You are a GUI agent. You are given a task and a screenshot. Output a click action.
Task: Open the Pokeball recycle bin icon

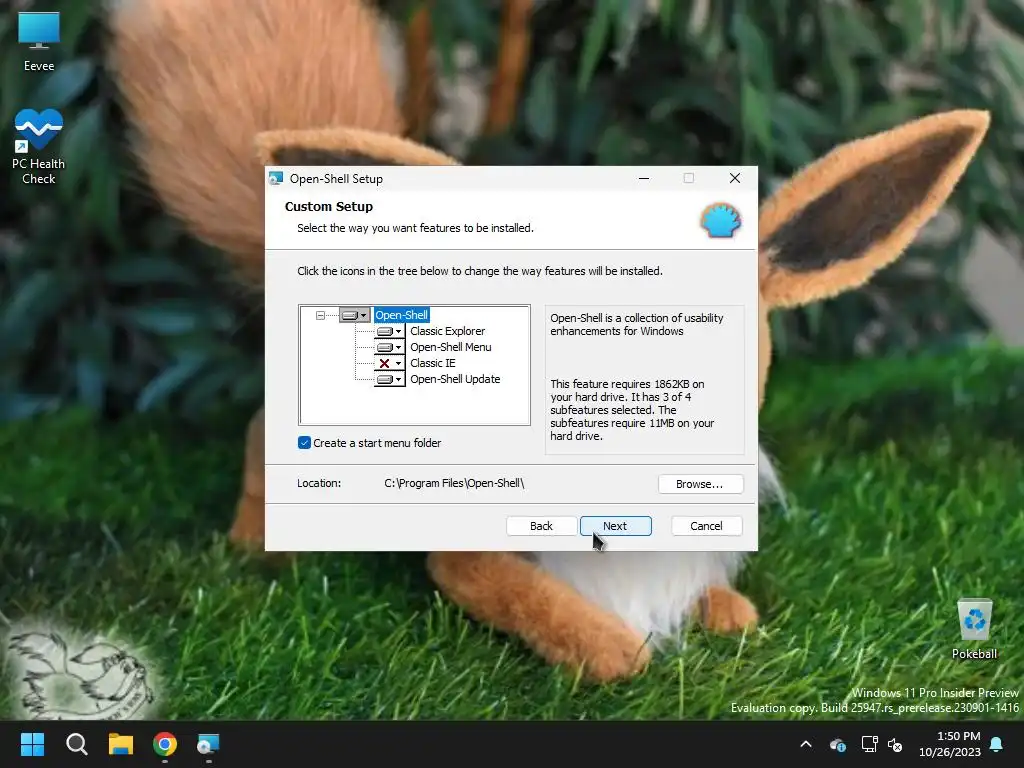click(974, 630)
